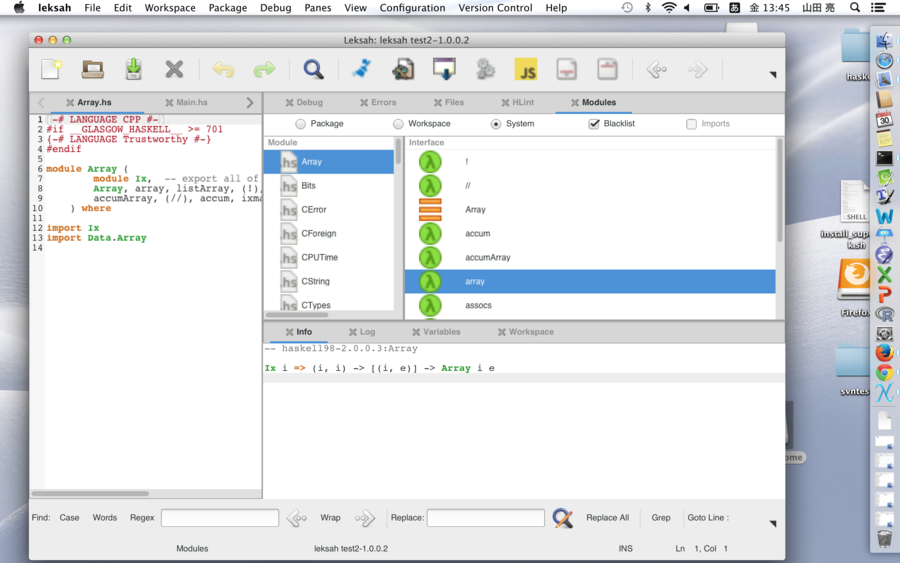Click the grey gears toolbar icon

[486, 69]
